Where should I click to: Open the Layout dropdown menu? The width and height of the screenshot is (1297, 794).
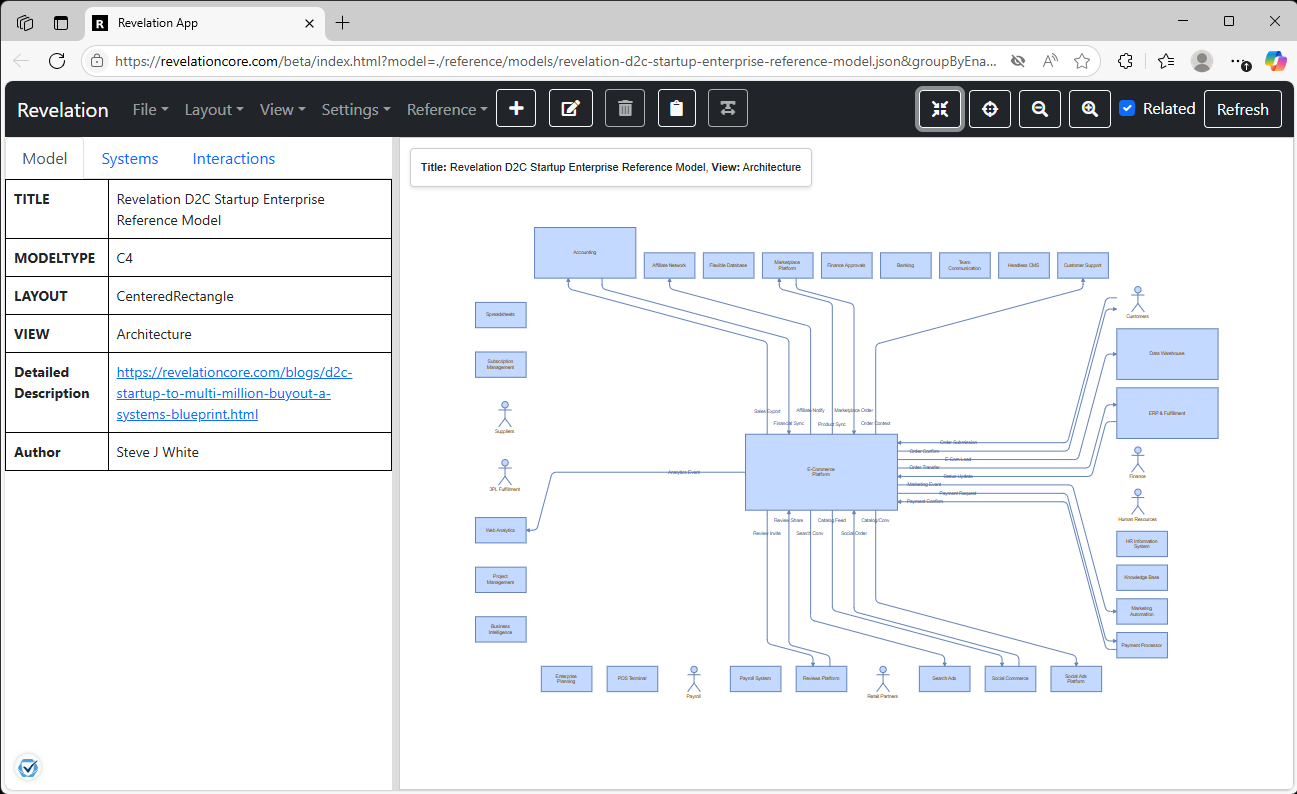pos(214,109)
